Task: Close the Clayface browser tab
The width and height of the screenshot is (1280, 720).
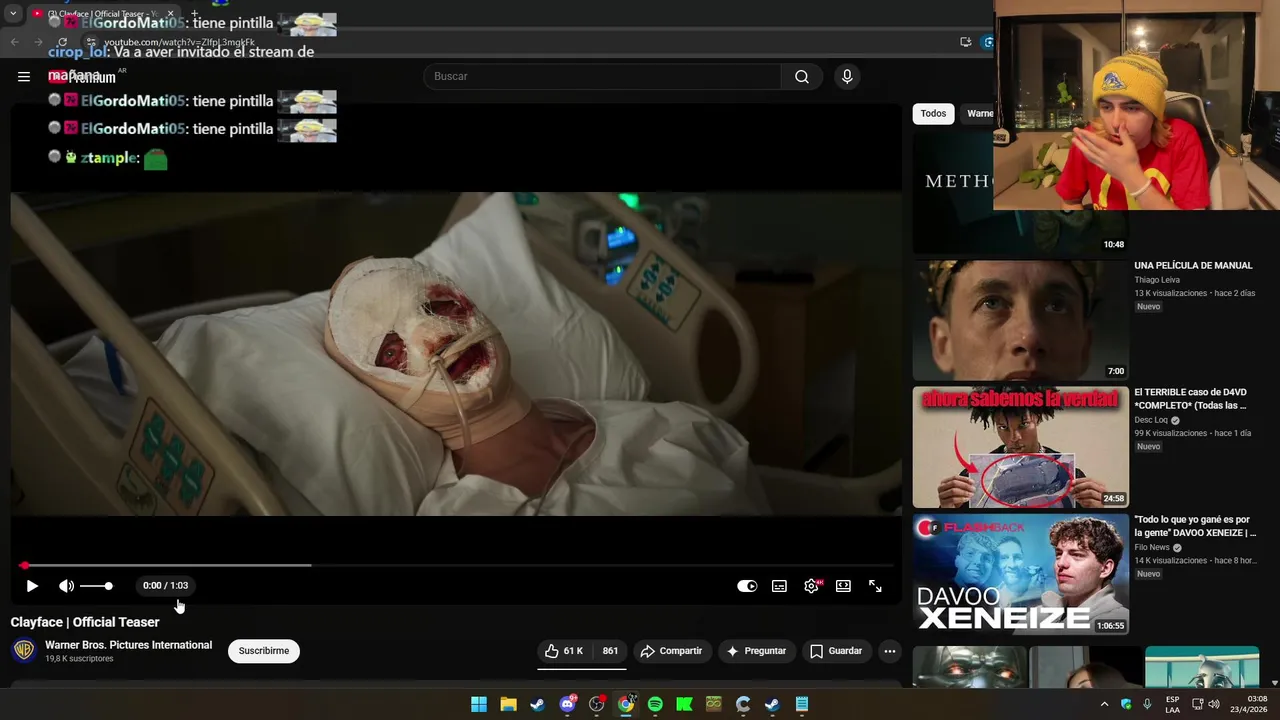Action: (x=170, y=14)
